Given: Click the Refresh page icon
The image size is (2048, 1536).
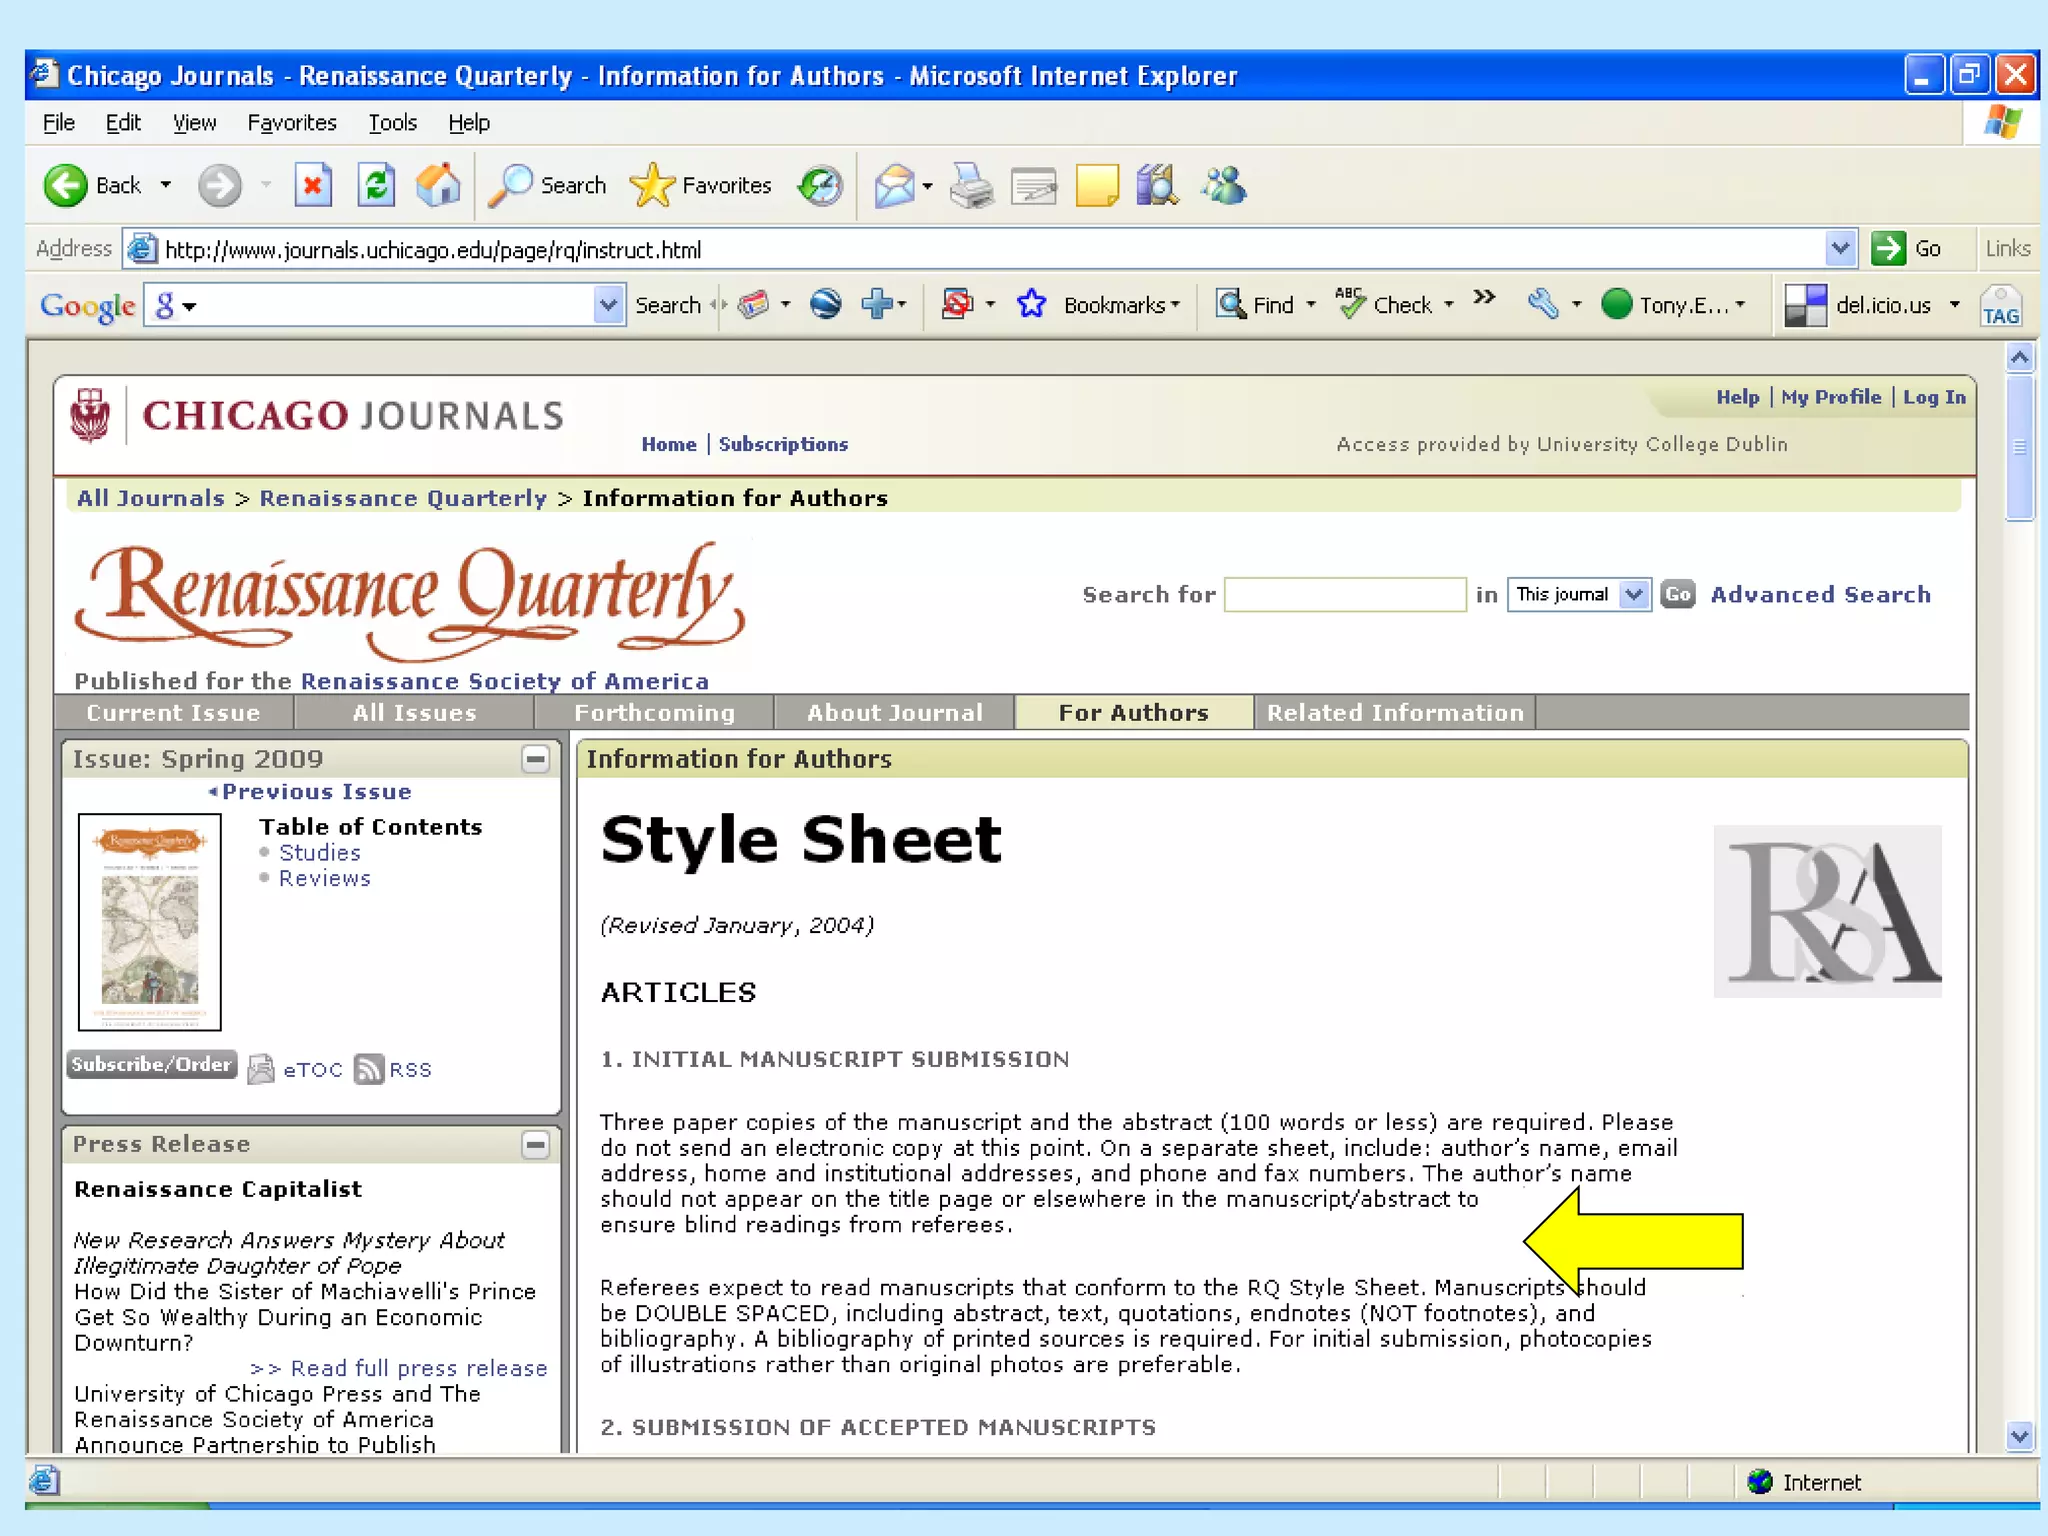Looking at the screenshot, I should [x=376, y=185].
